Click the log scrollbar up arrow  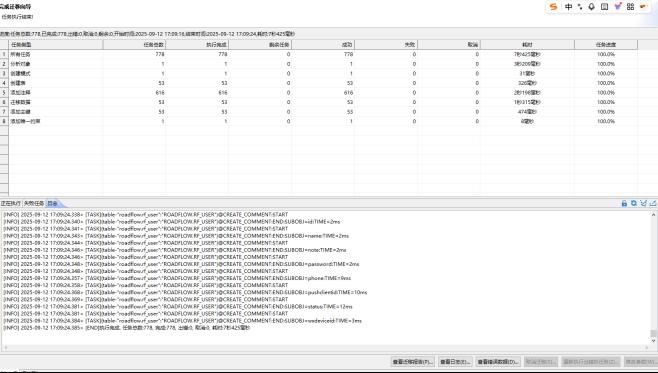point(653,214)
